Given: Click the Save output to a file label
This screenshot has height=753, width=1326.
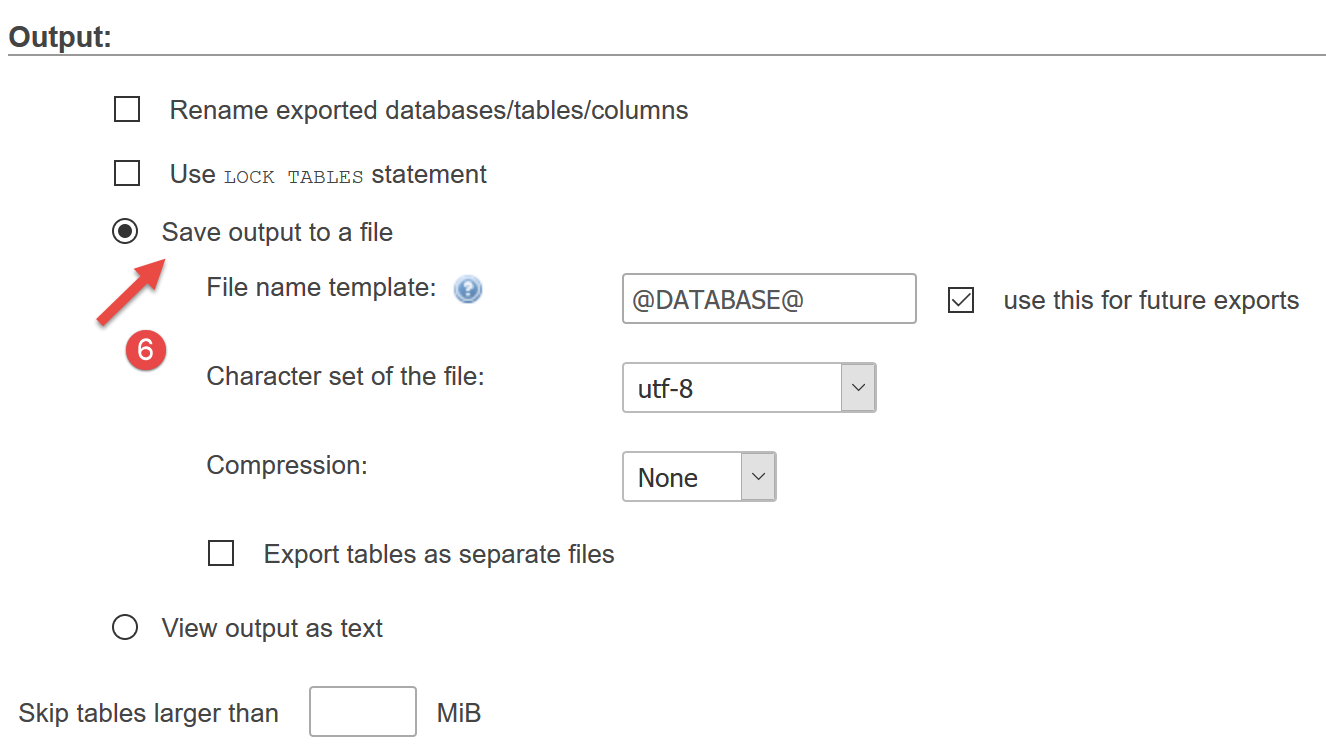Looking at the screenshot, I should coord(277,232).
